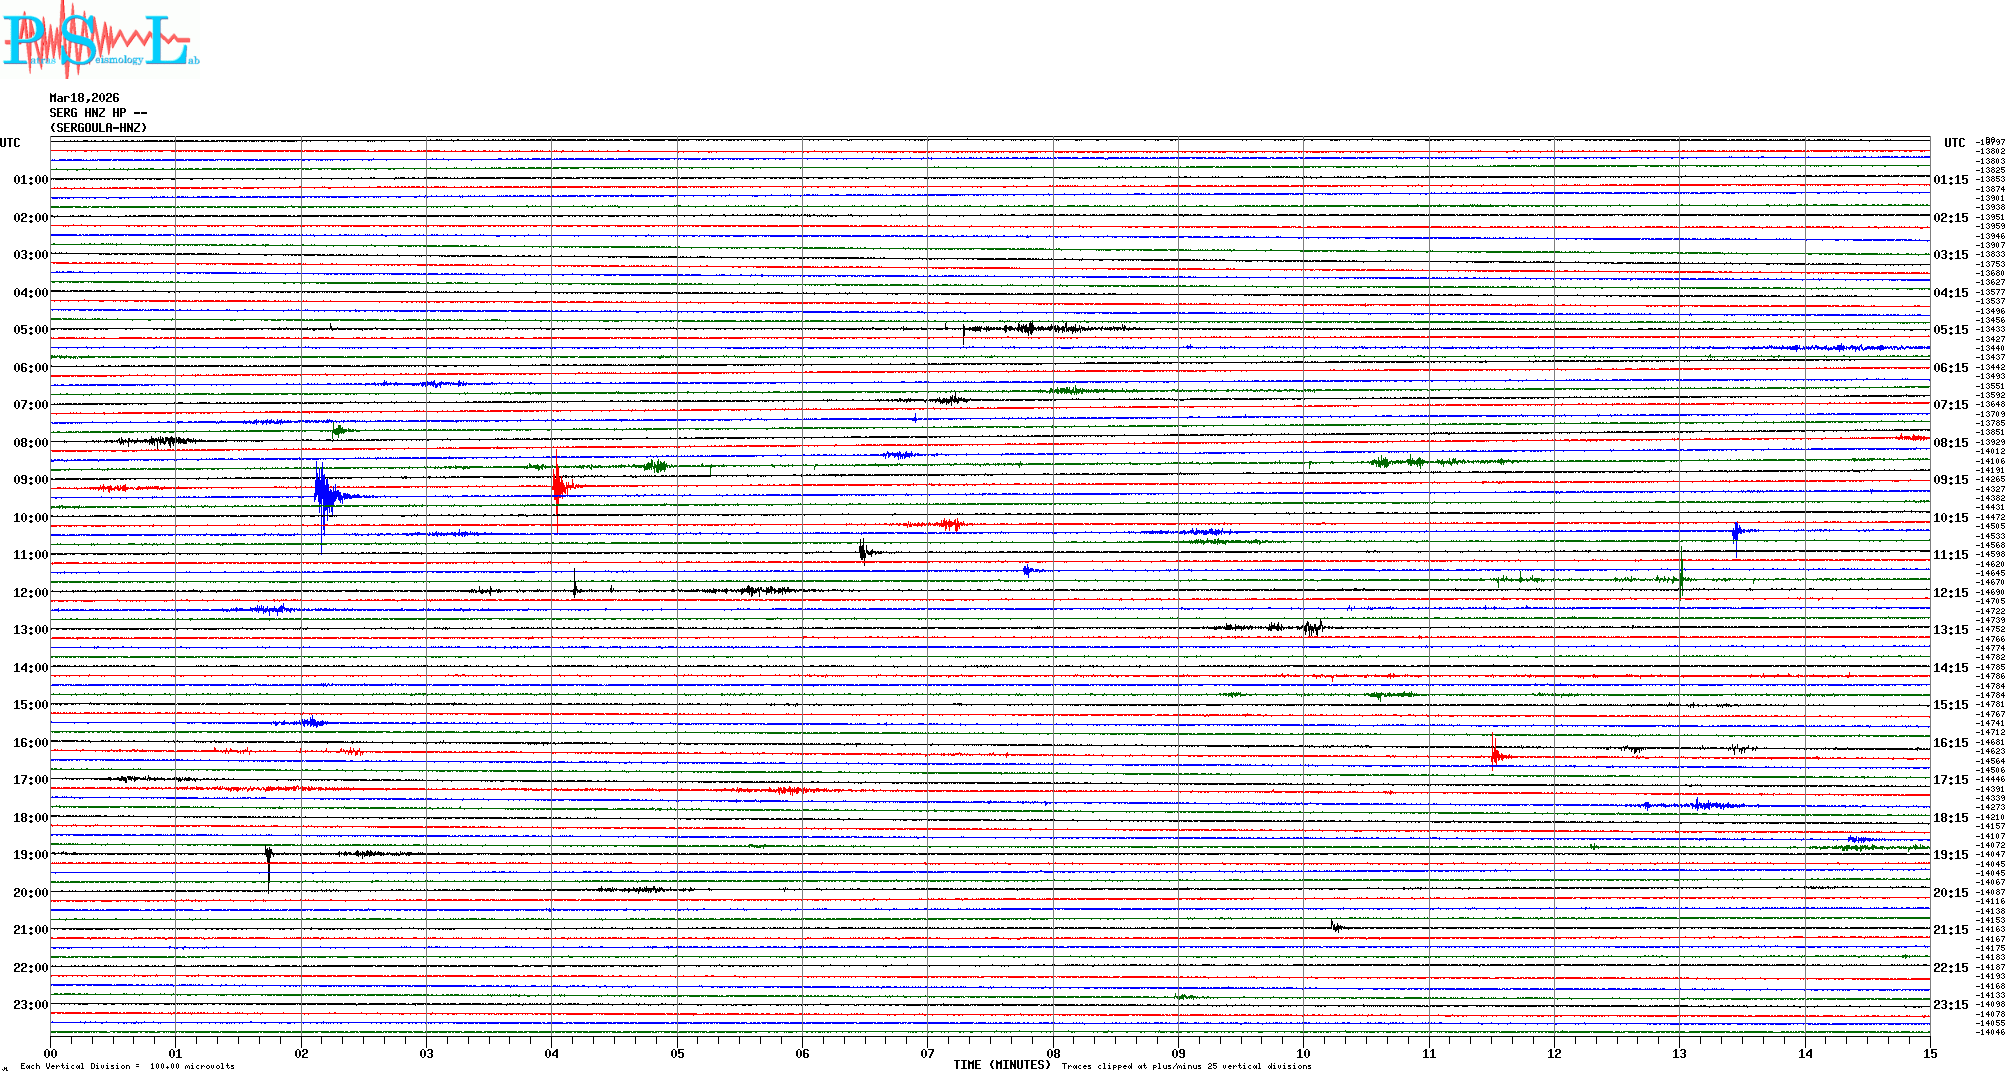2010x1080 pixels.
Task: Click the 09:00 hour label on left axis
Action: click(x=30, y=480)
